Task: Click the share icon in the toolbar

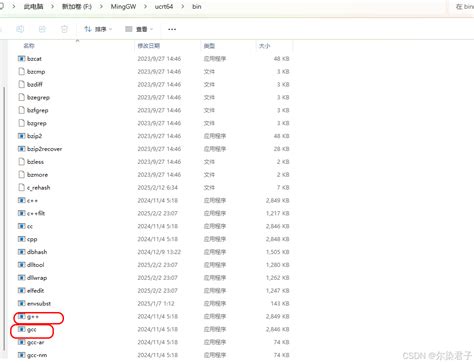Action: pos(42,29)
